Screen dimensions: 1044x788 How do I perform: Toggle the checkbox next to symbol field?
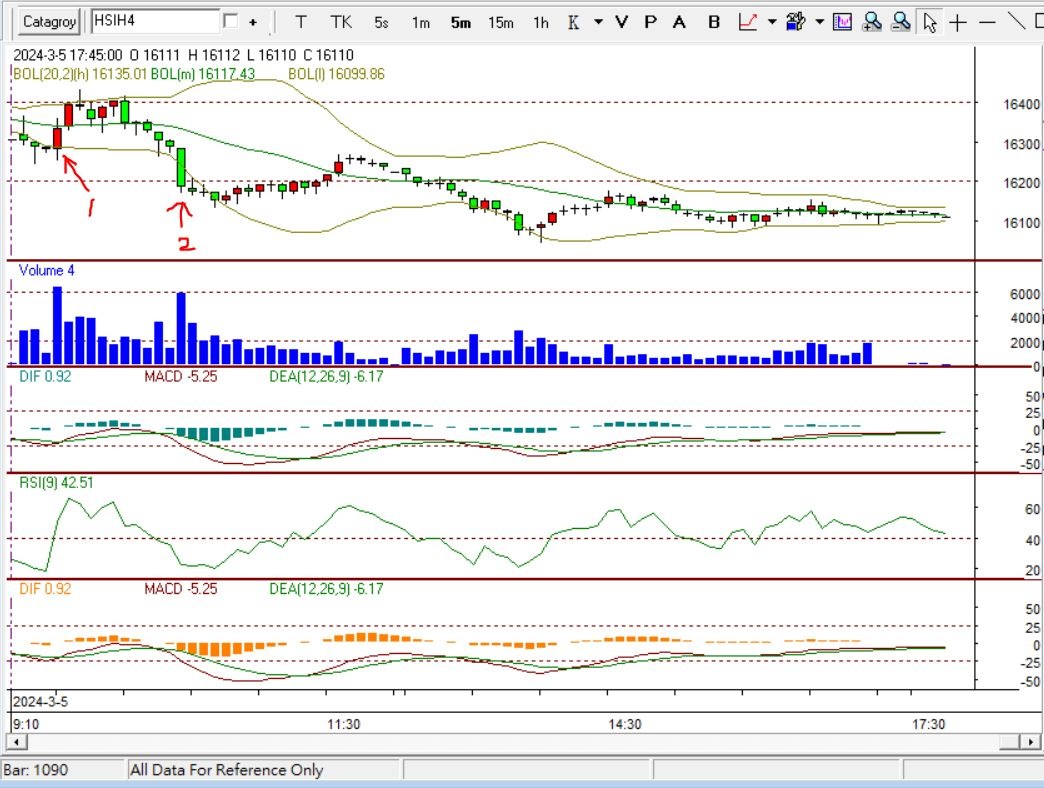[x=231, y=21]
